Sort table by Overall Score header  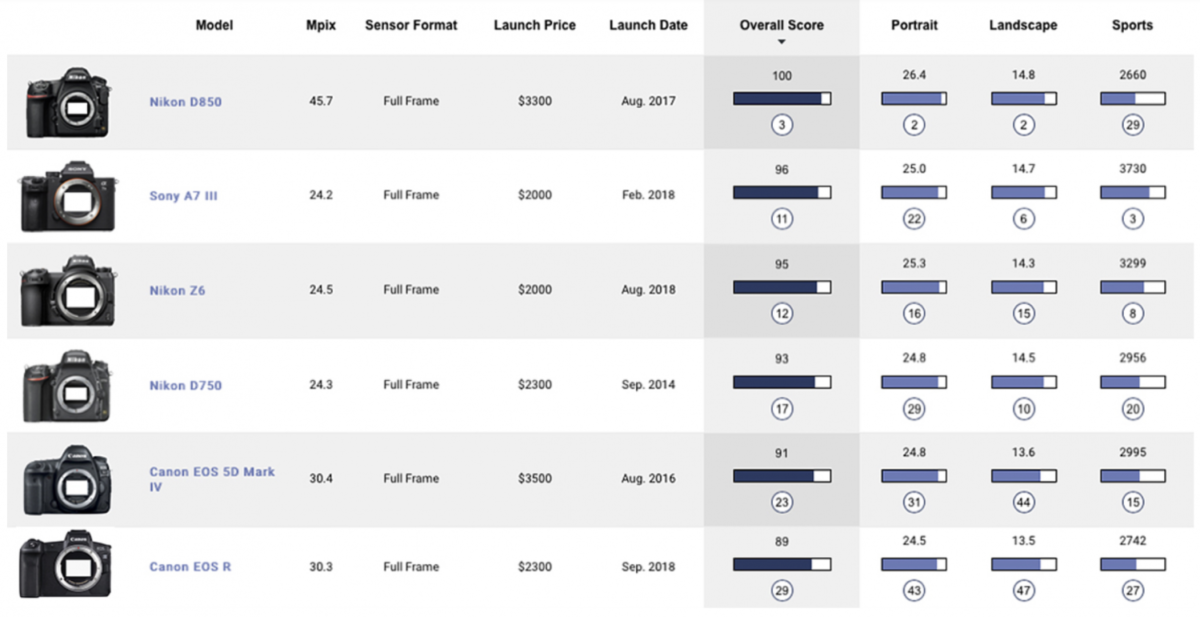point(781,25)
